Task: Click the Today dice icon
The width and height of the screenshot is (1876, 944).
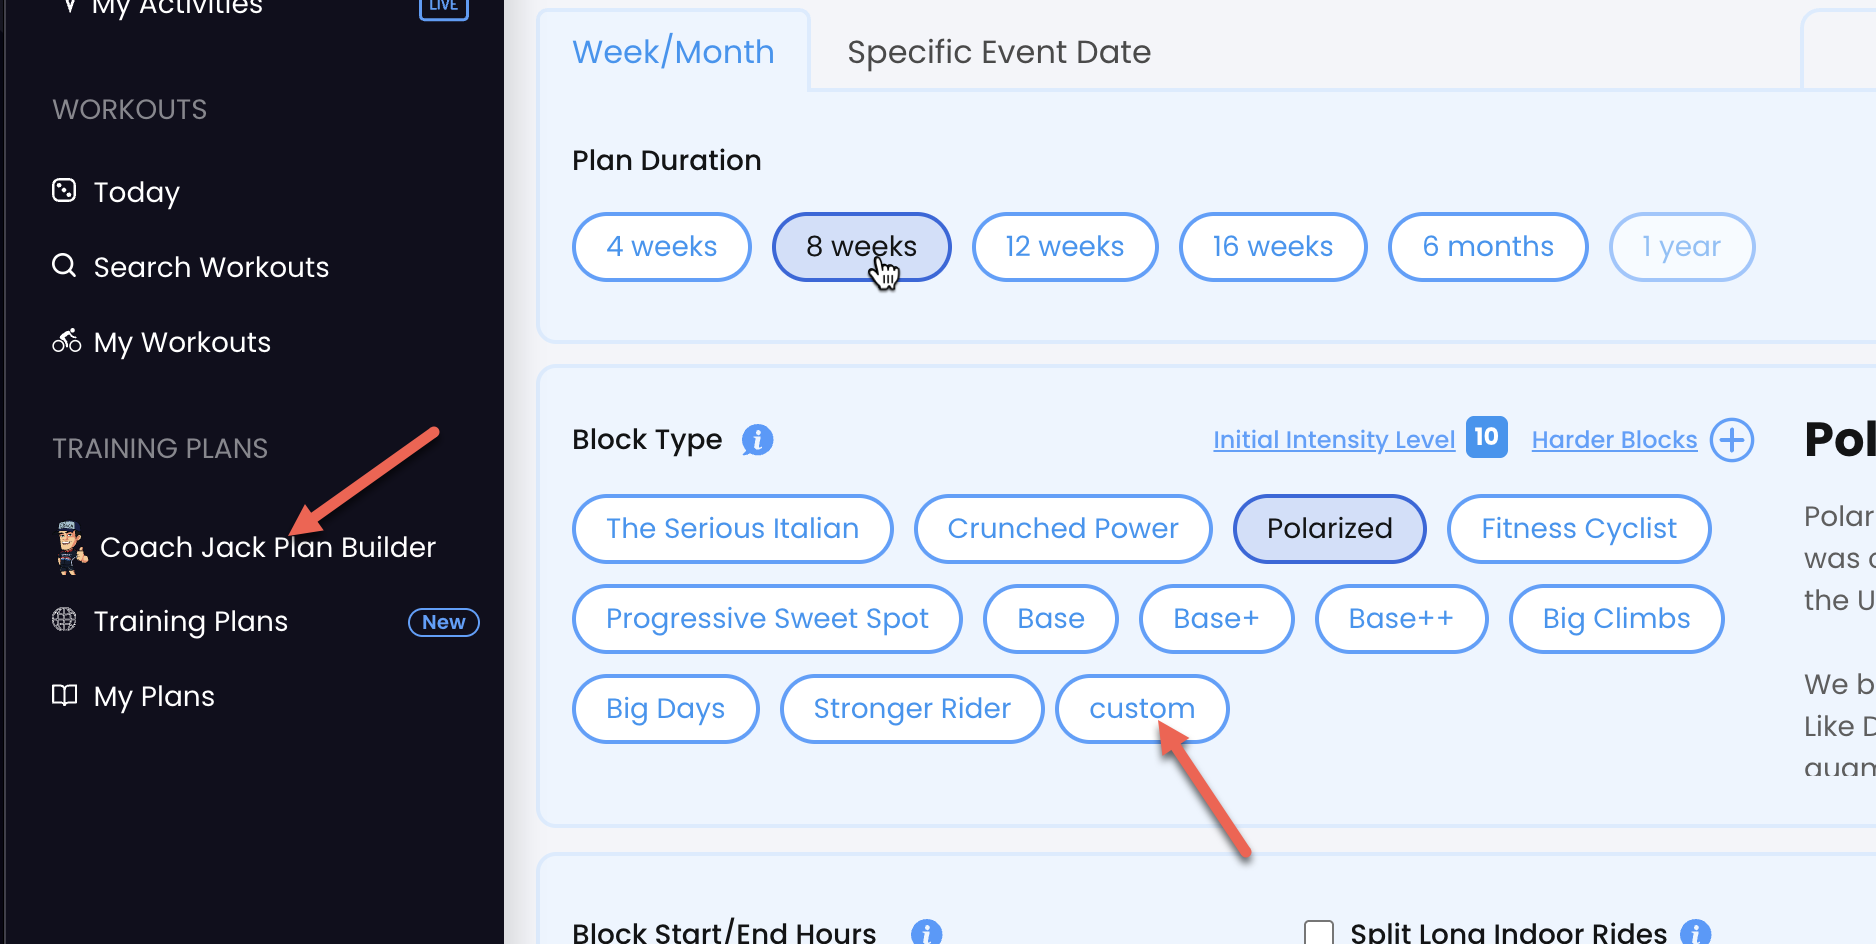Action: click(64, 190)
